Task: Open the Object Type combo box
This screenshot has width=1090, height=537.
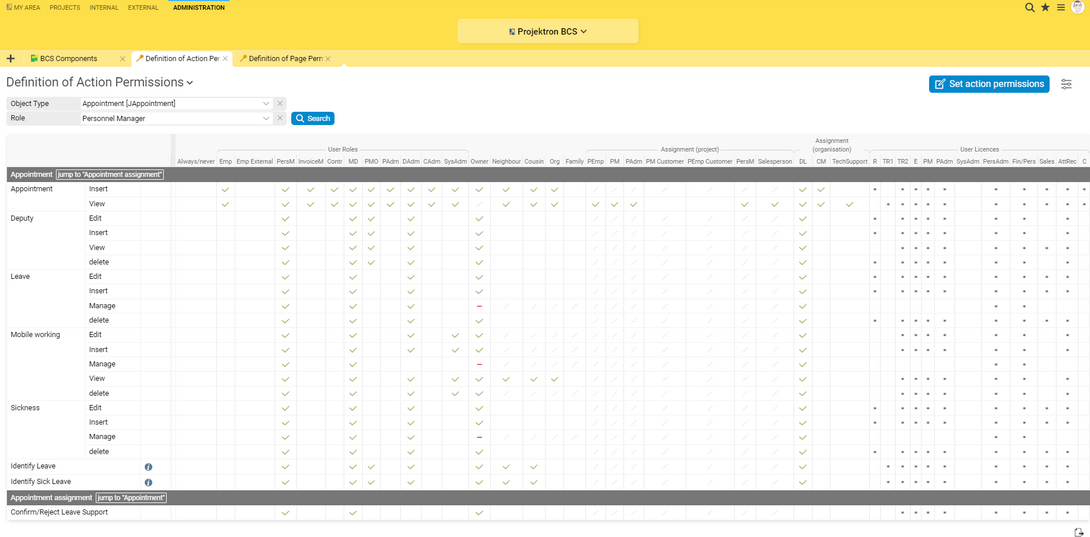Action: coord(175,103)
